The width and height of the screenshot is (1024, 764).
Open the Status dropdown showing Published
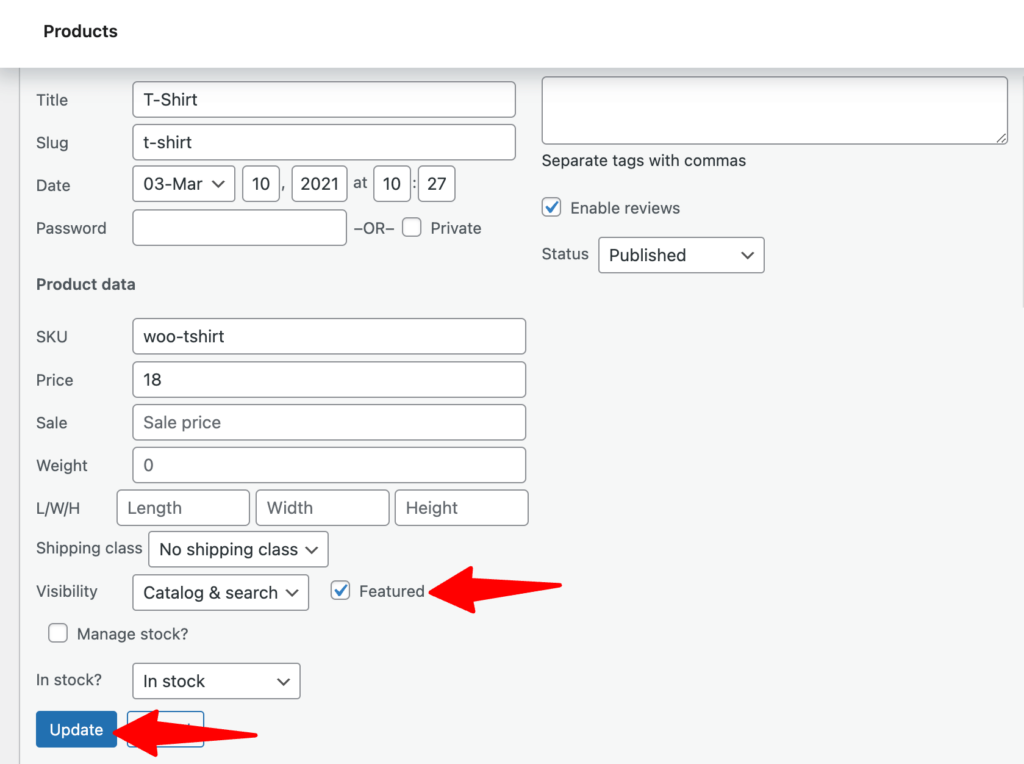(681, 255)
